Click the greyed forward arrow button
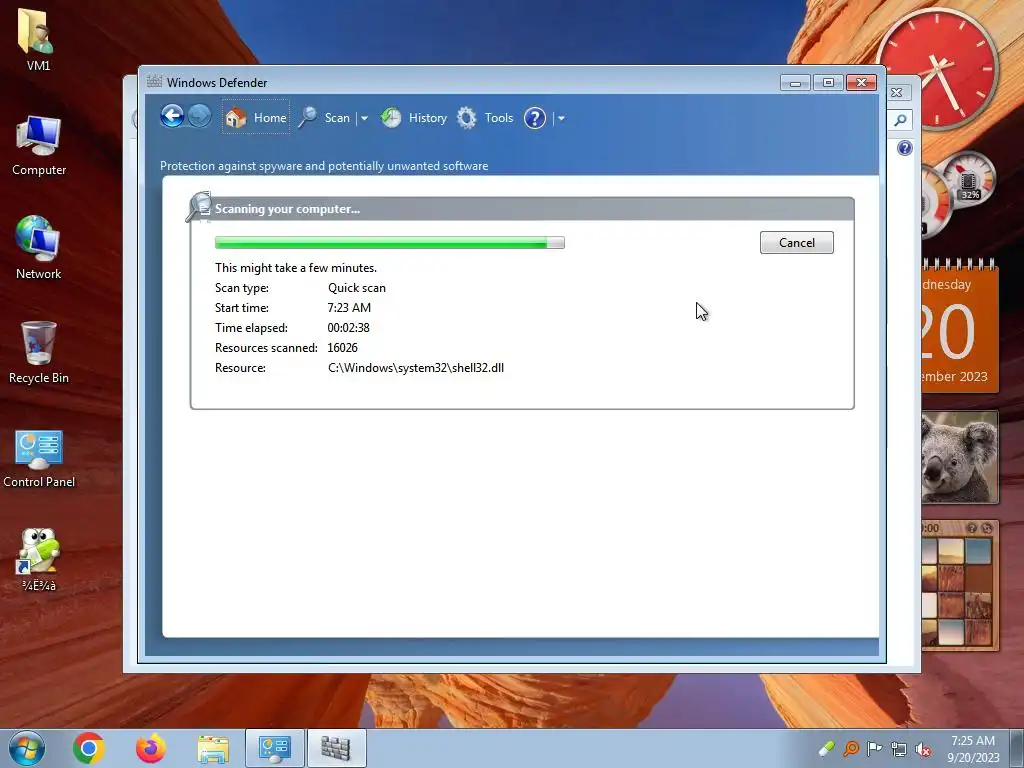This screenshot has width=1024, height=768. pos(199,117)
